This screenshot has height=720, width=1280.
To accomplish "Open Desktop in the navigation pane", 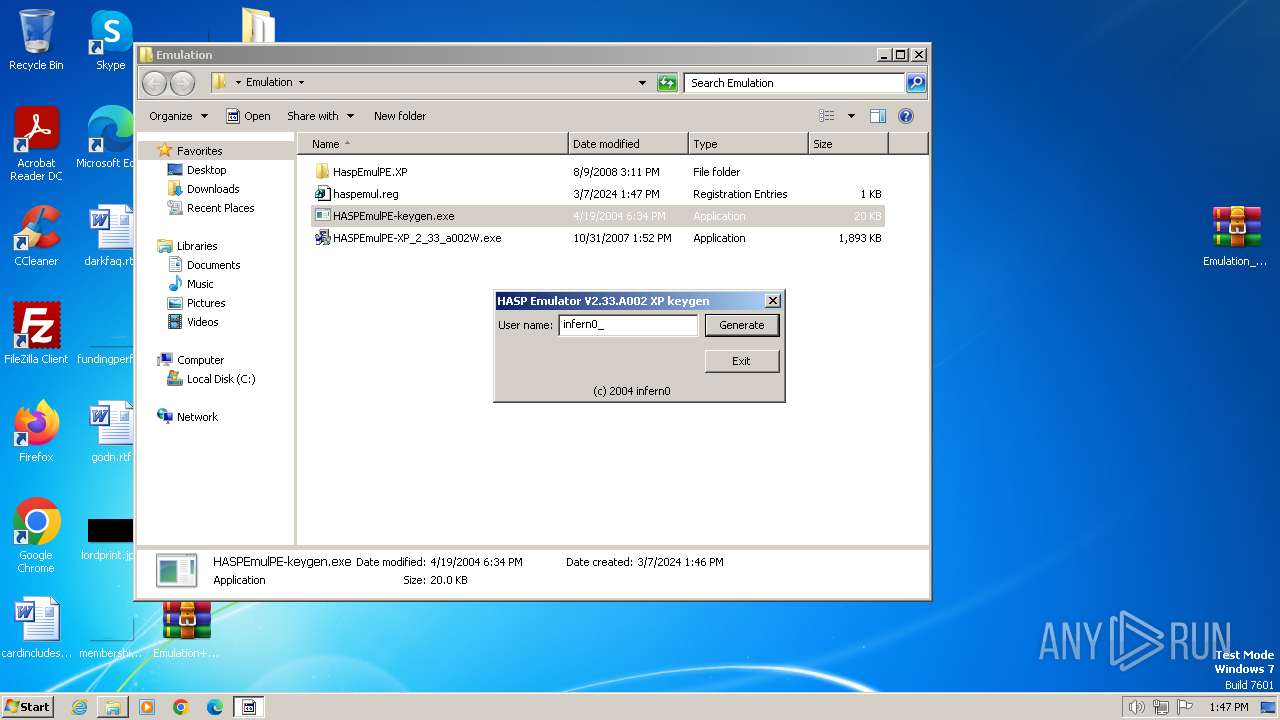I will (206, 170).
